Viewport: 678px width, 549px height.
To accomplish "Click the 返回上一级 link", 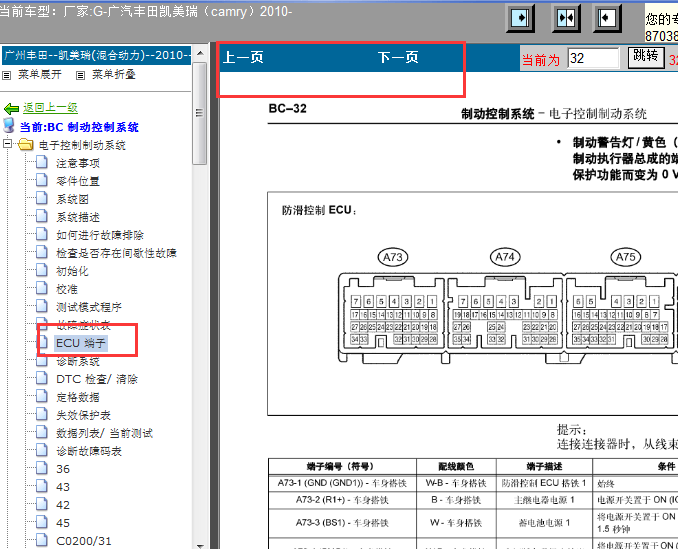I will click(x=50, y=108).
